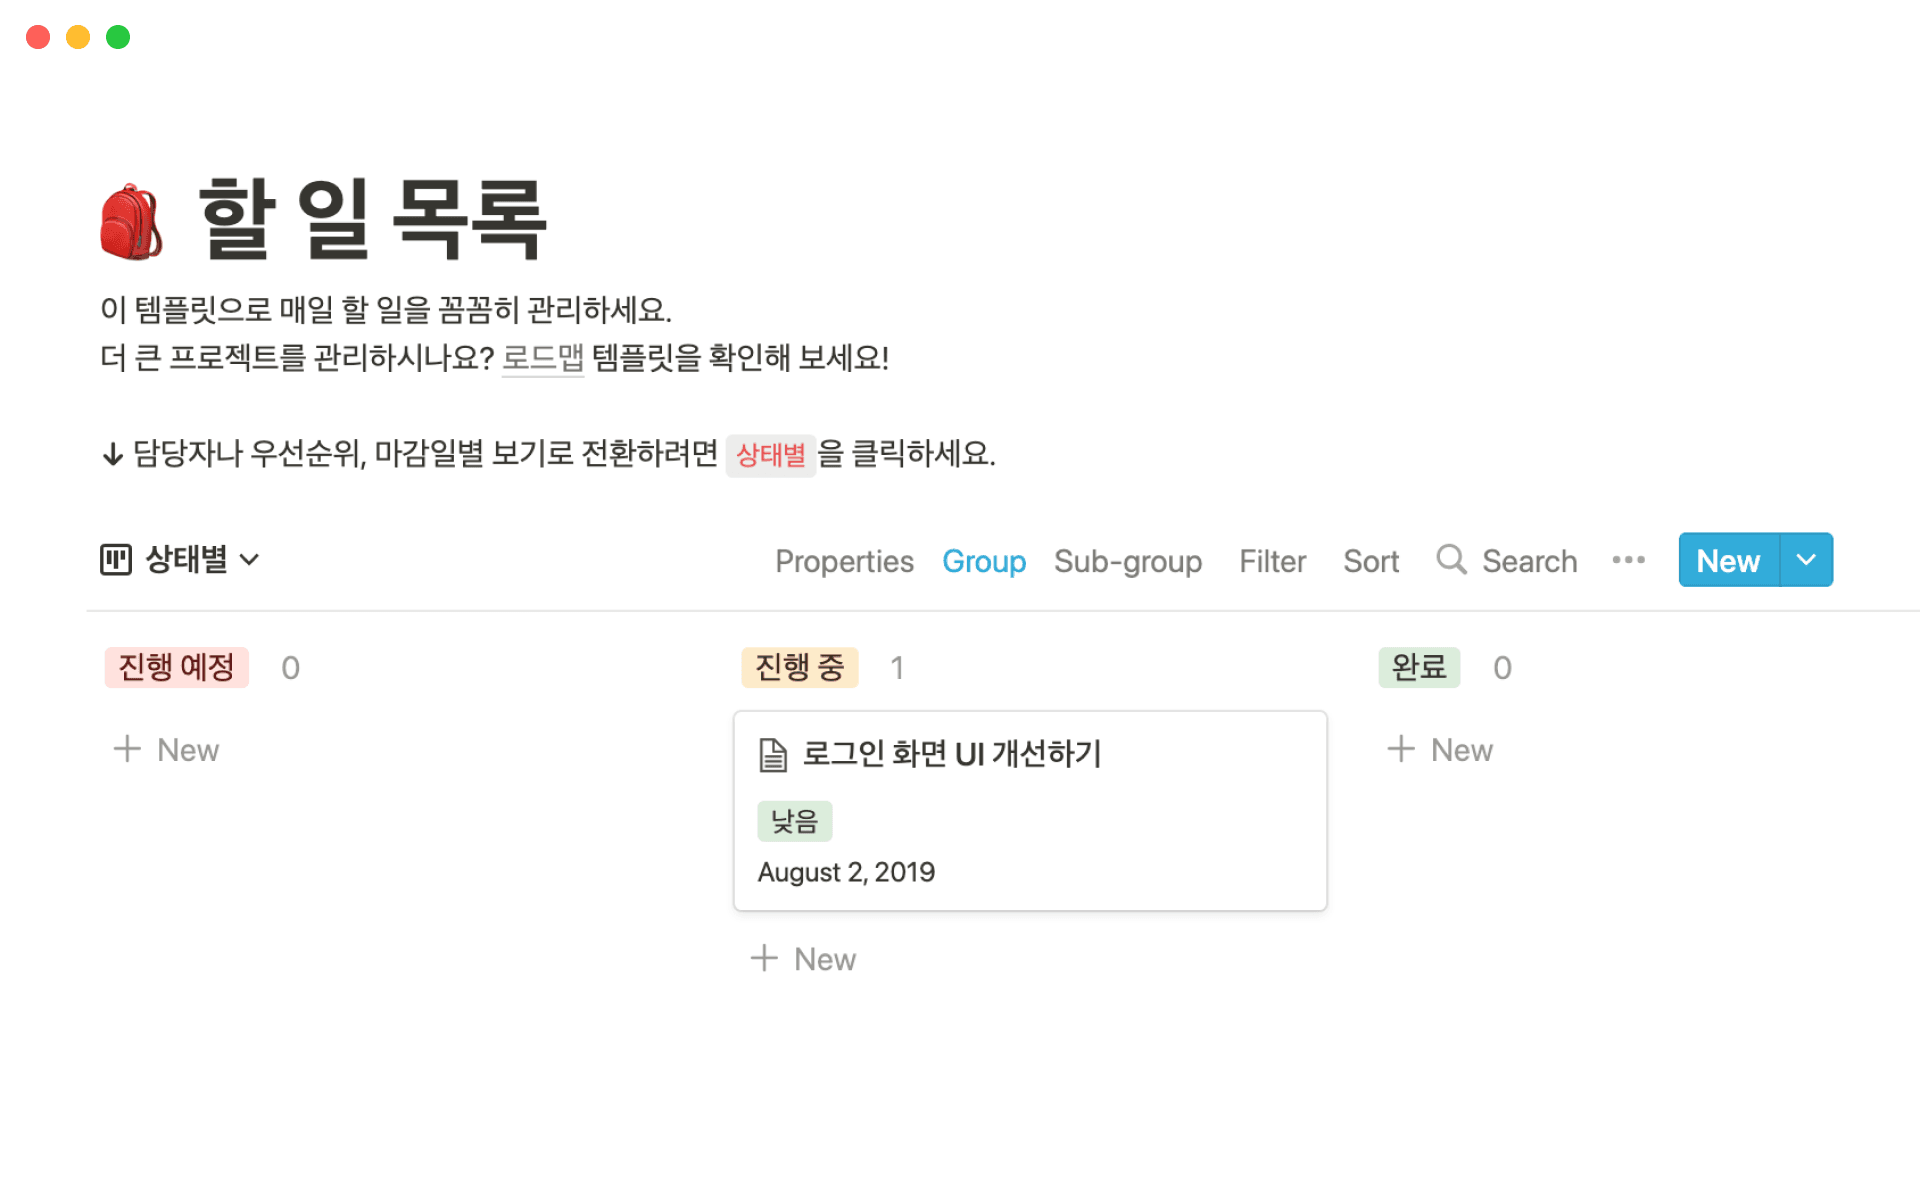Open the 로그인 화면 UI 개선하기 card
The image size is (1920, 1200).
pyautogui.click(x=952, y=754)
